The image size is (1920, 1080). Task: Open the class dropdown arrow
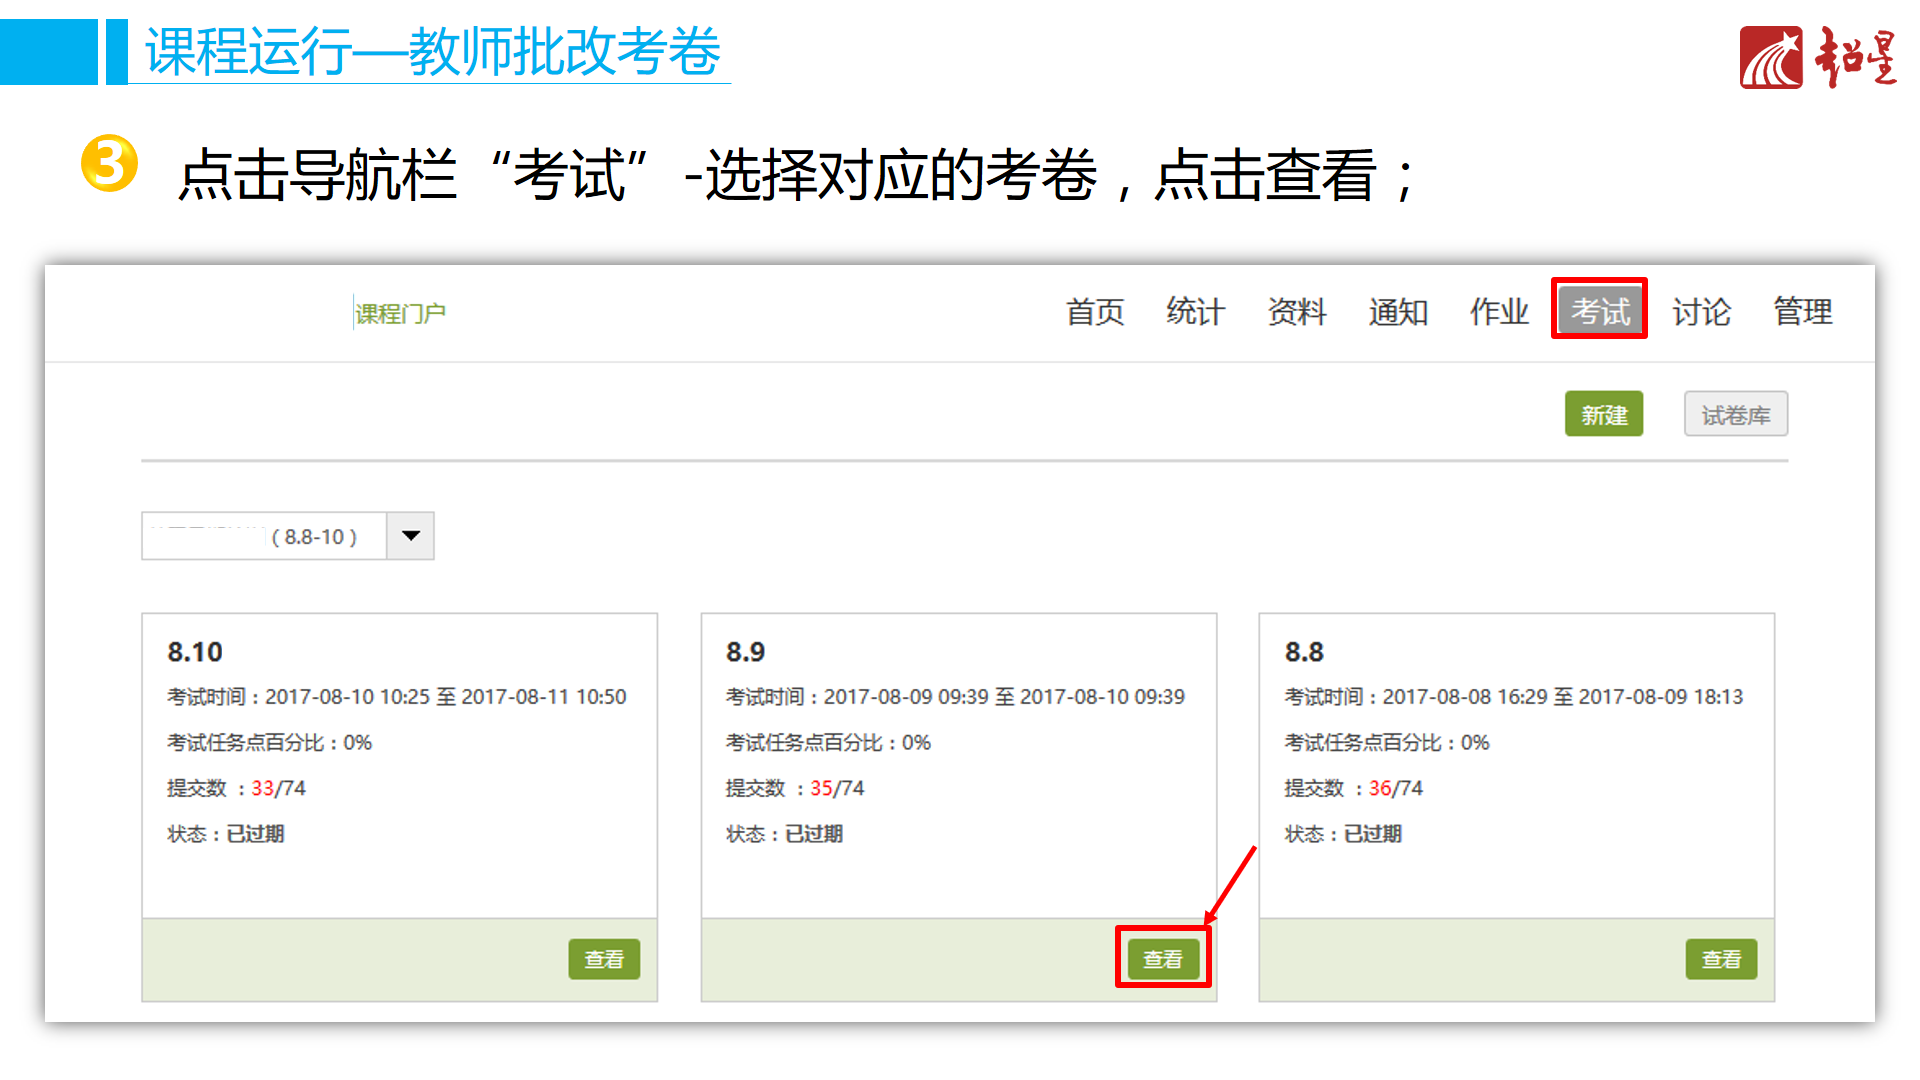point(410,536)
